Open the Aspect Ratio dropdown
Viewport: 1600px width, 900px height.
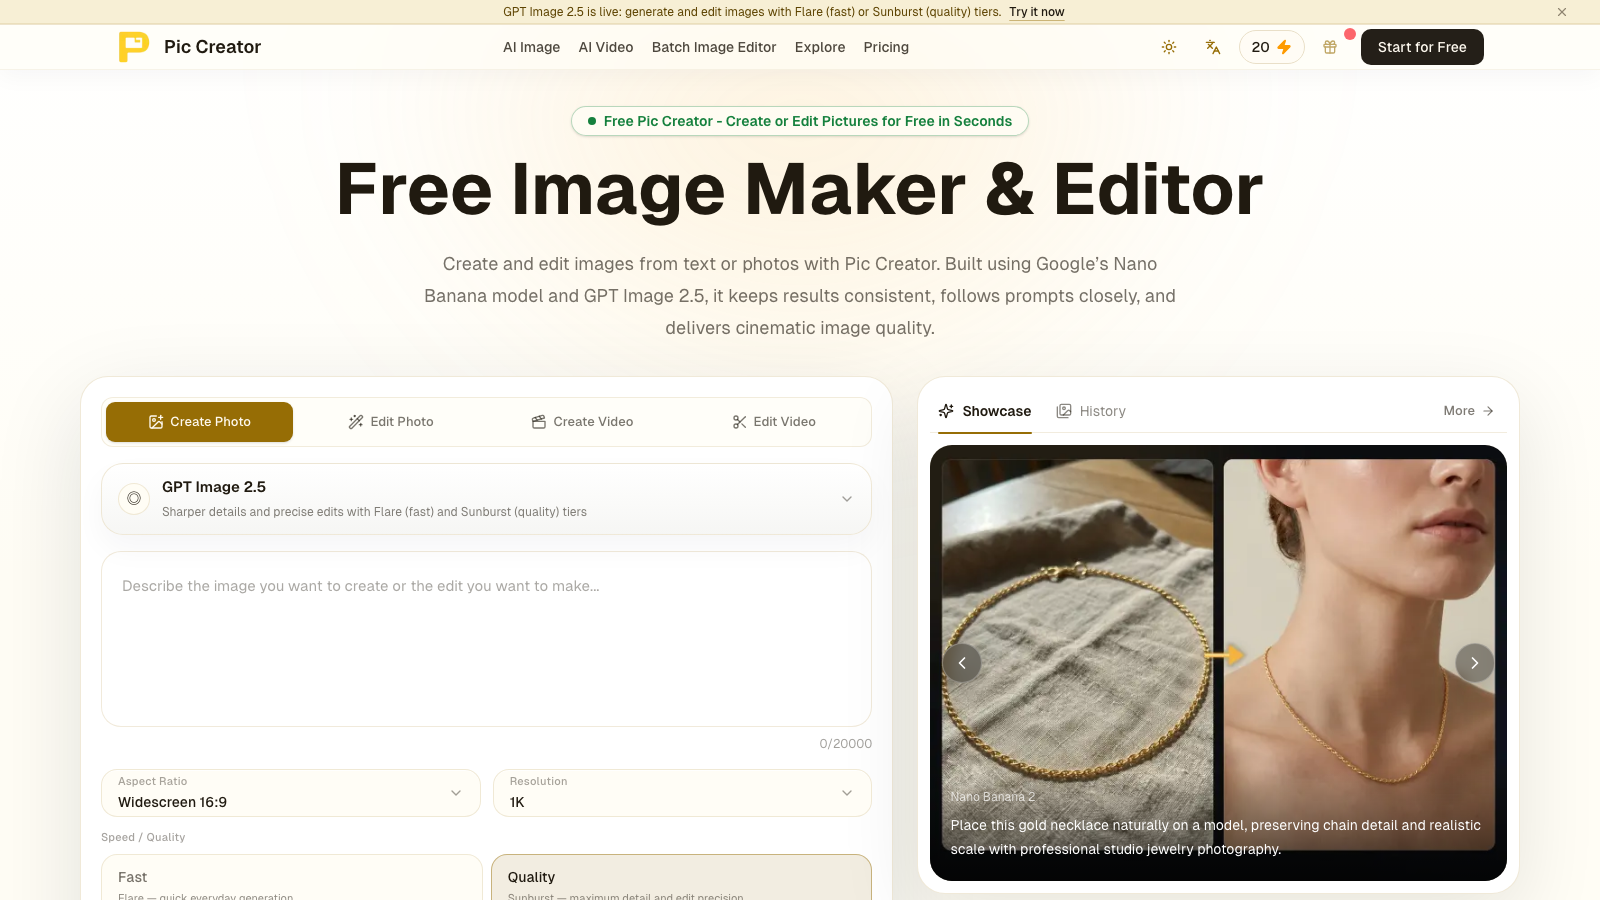point(291,793)
